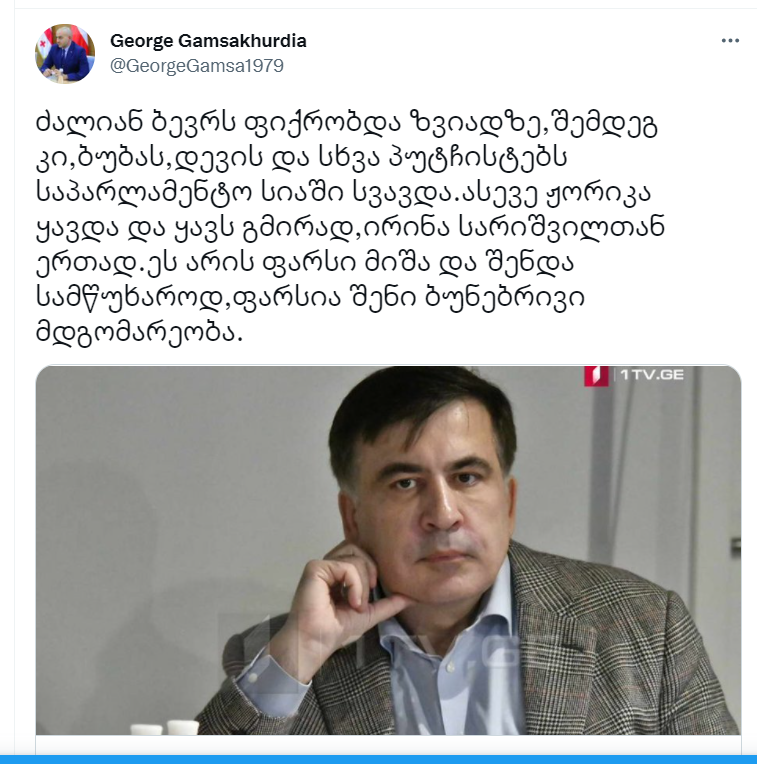Viewport: 757px width, 764px height.
Task: Click the blue bar at screen bottom
Action: [378, 760]
